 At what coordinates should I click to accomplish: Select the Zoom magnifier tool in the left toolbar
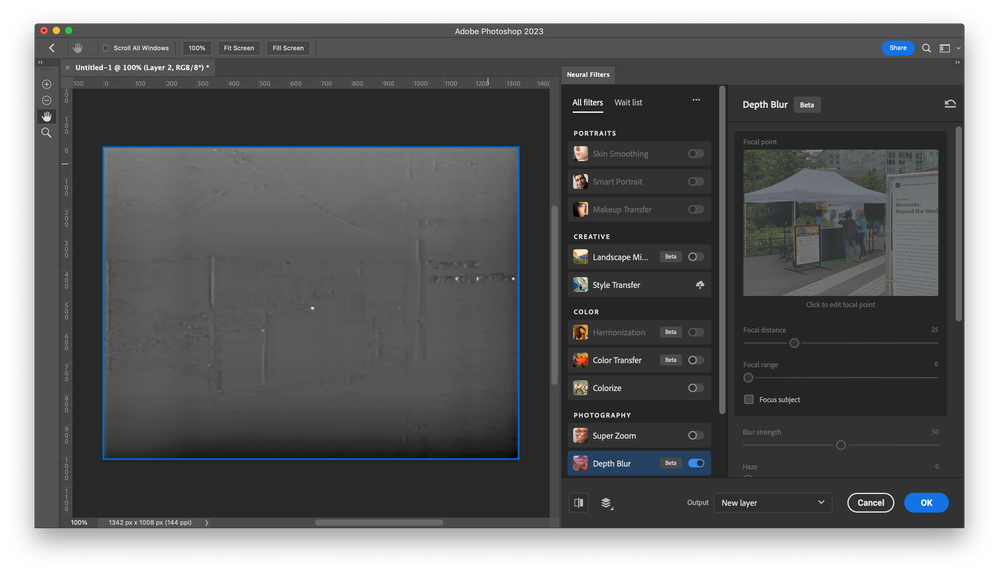(x=47, y=133)
